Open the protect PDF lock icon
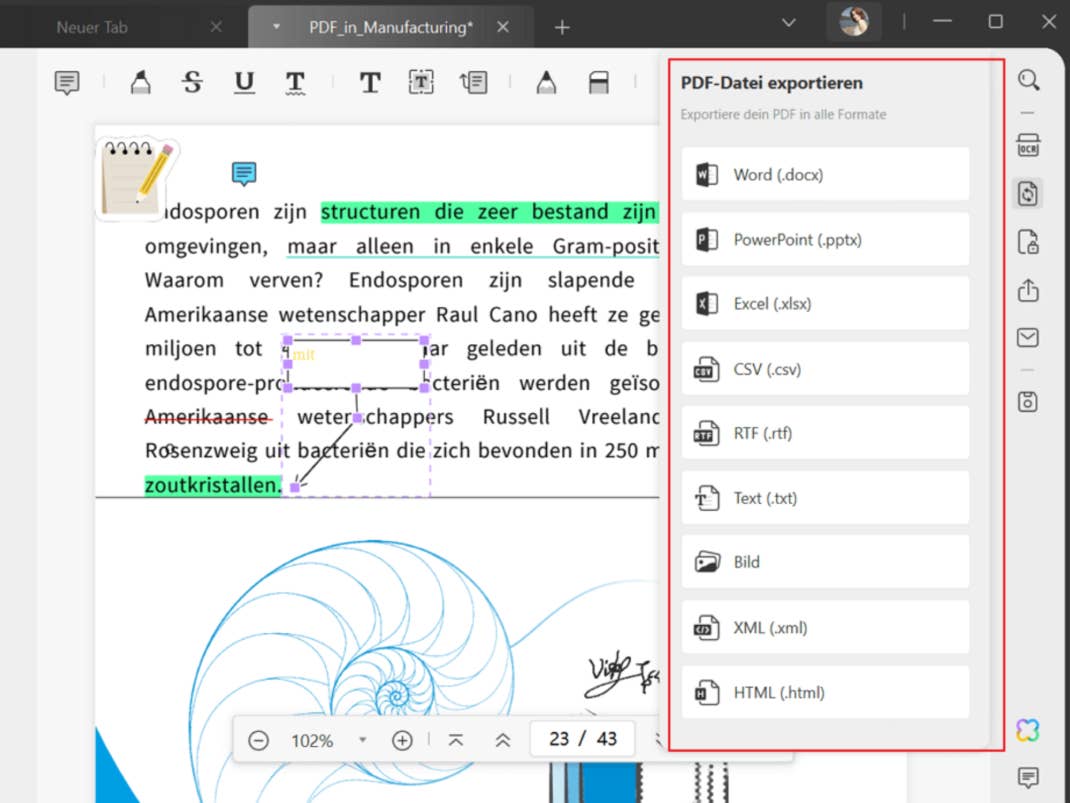The image size is (1070, 803). pyautogui.click(x=1027, y=241)
